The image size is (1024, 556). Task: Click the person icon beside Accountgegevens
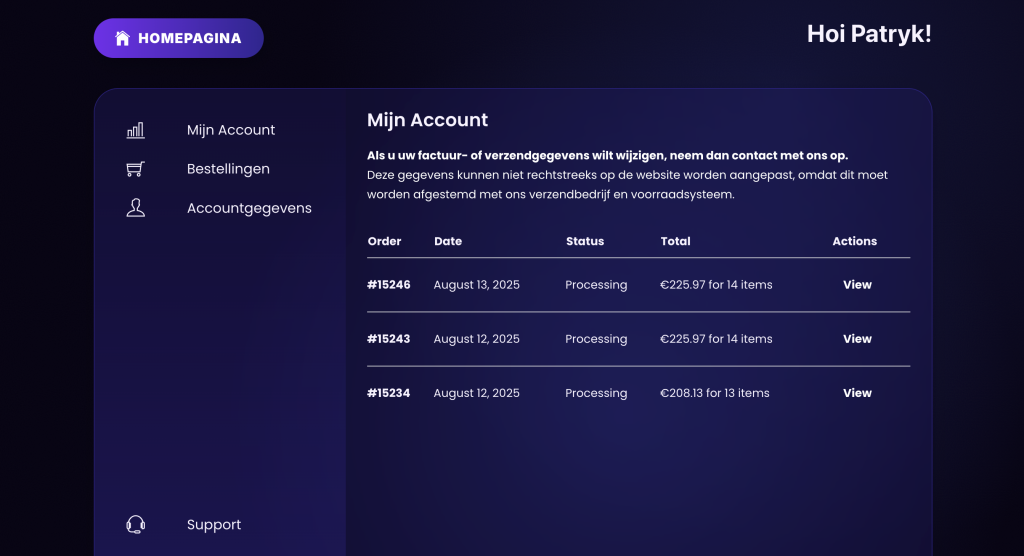pyautogui.click(x=135, y=208)
